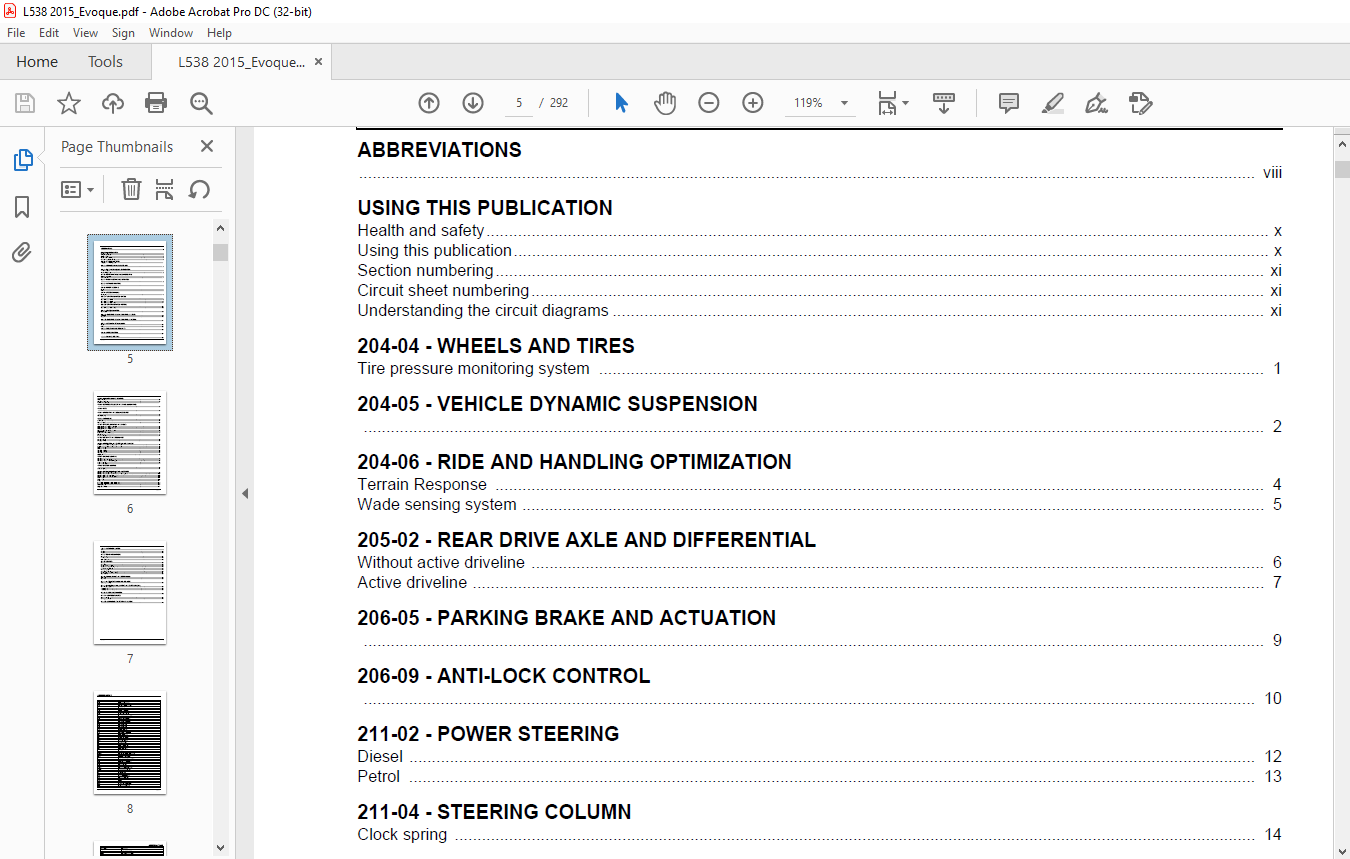Open the Attachments paperclip pane
Image resolution: width=1350 pixels, height=859 pixels.
(22, 252)
